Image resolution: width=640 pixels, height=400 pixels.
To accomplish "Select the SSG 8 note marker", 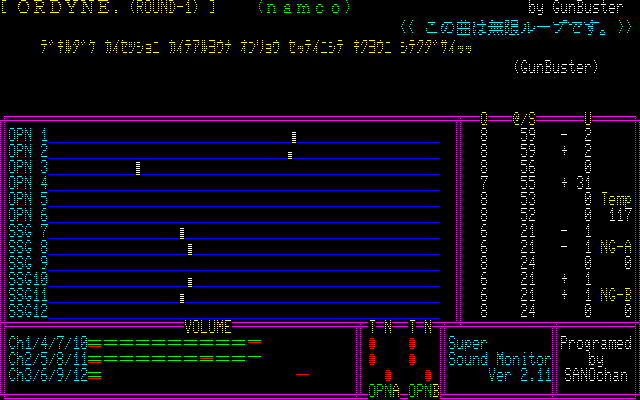I will tap(190, 249).
